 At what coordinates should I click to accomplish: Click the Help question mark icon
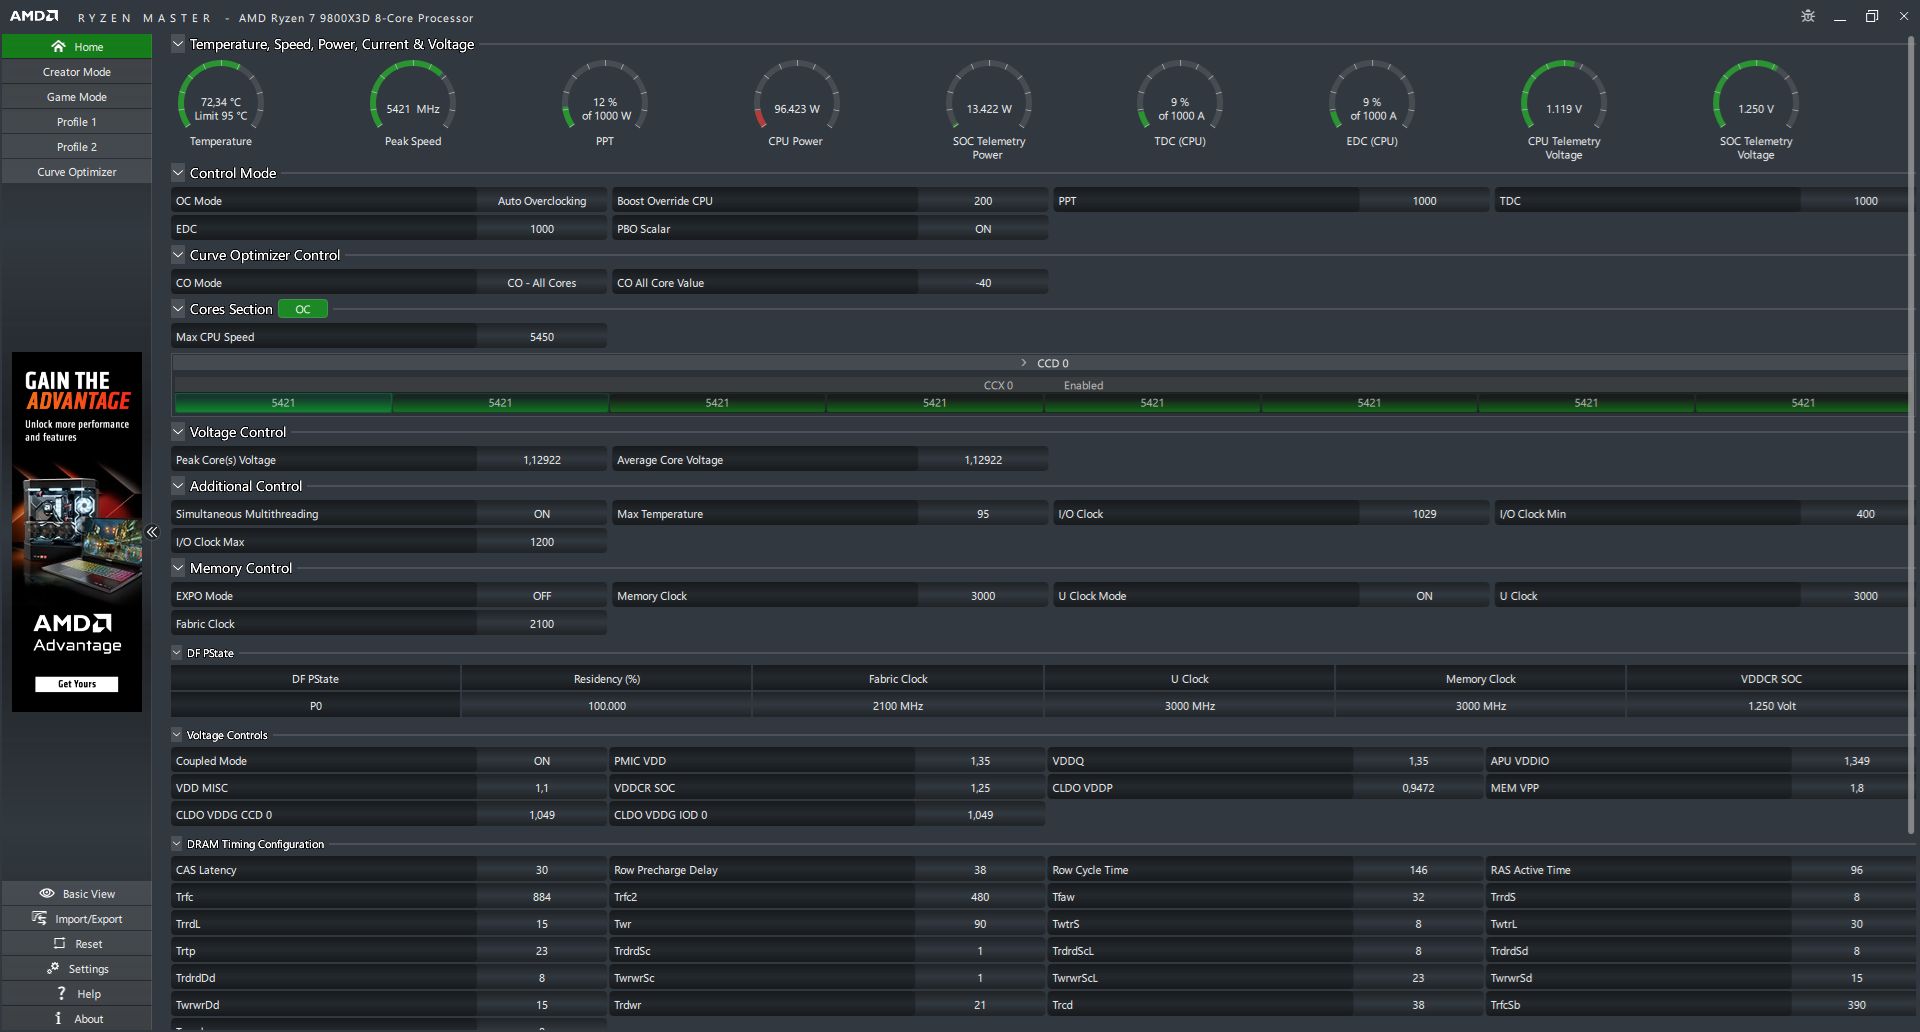click(x=61, y=993)
